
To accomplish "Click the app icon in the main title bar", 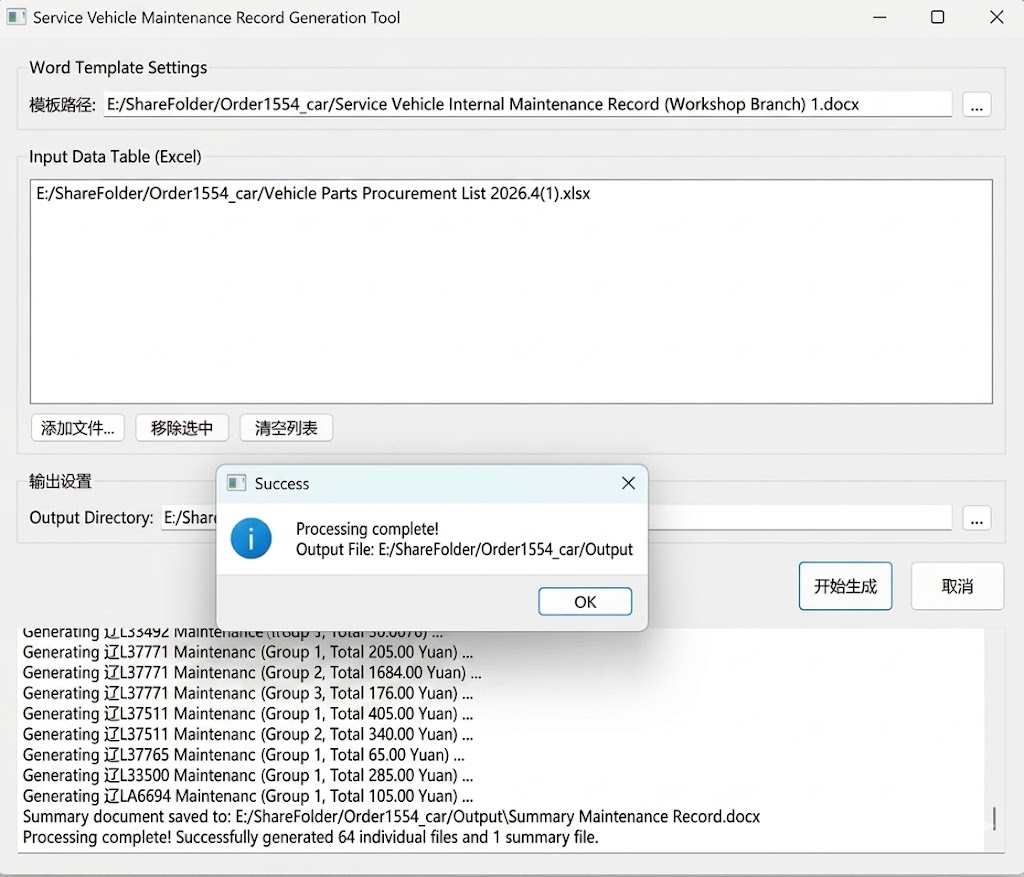I will 17,17.
